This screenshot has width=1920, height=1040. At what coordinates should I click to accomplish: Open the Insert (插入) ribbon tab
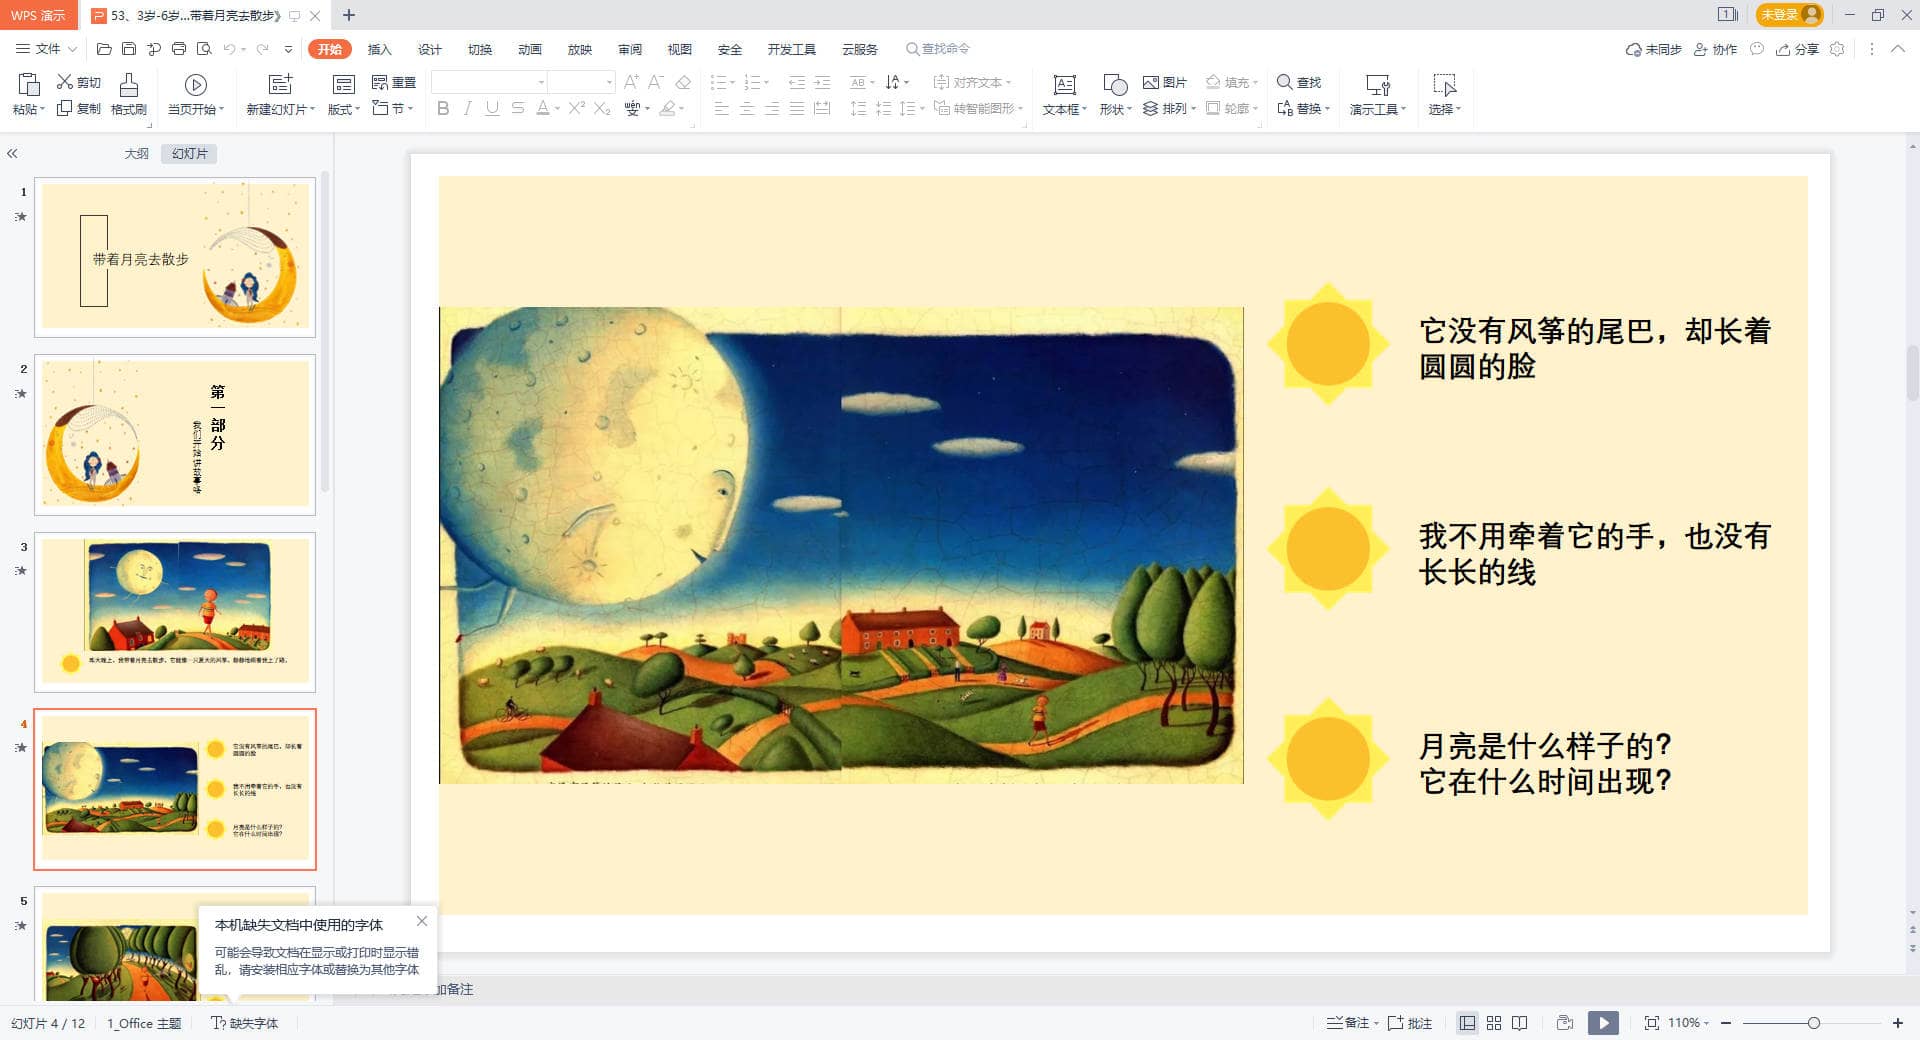380,49
